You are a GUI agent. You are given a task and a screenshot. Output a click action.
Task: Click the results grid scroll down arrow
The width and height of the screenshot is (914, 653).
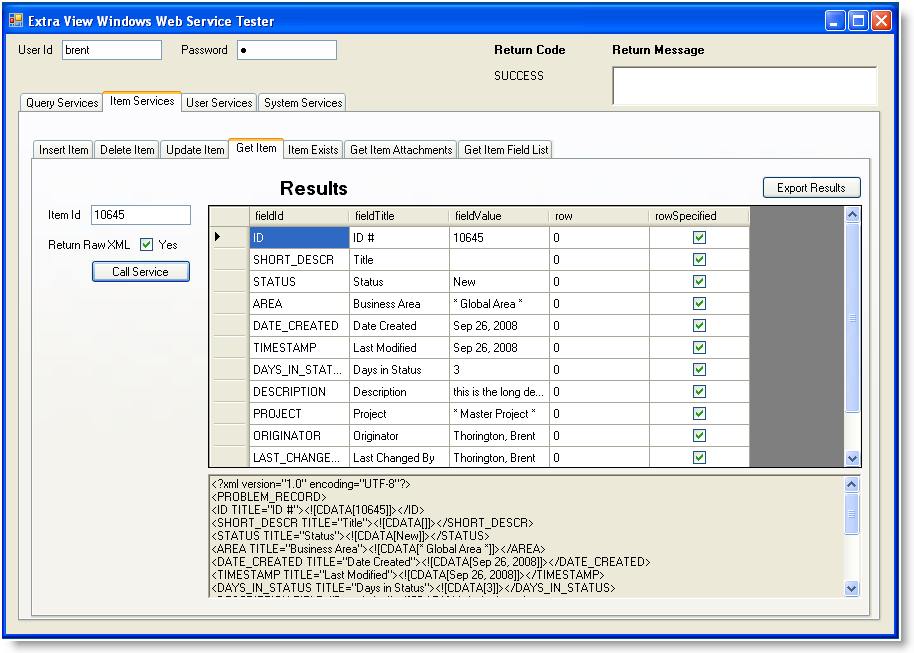pyautogui.click(x=852, y=458)
